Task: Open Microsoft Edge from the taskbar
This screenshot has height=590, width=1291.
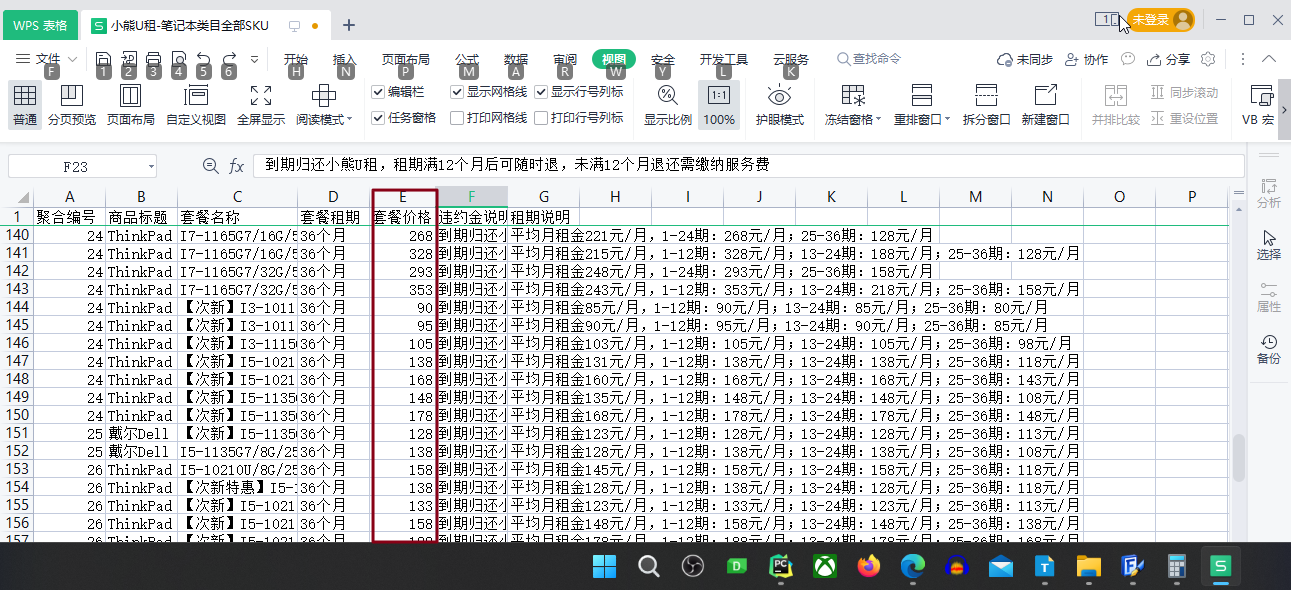Action: point(913,567)
